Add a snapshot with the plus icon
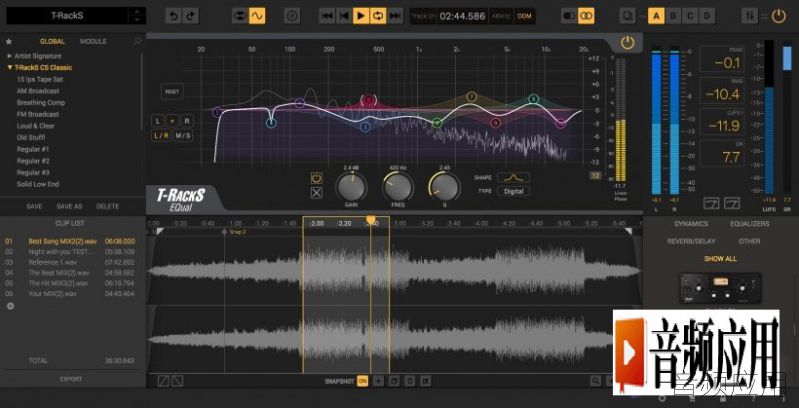Viewport: 799px width, 408px height. pos(378,381)
